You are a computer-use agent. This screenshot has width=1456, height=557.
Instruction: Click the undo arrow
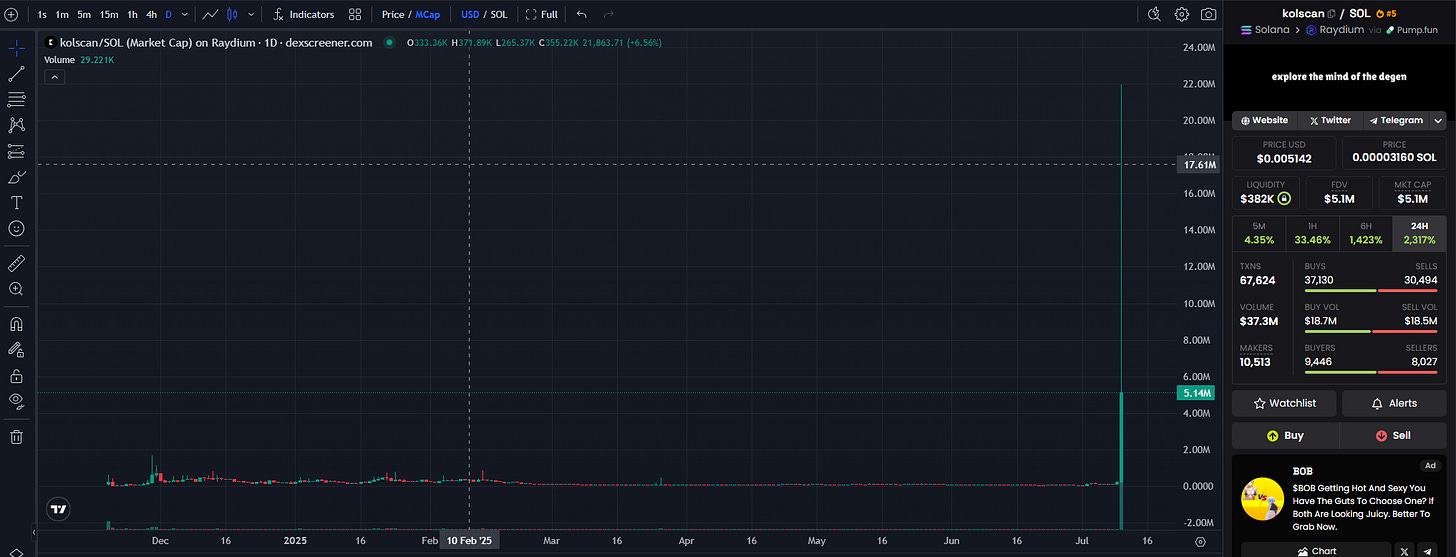582,15
